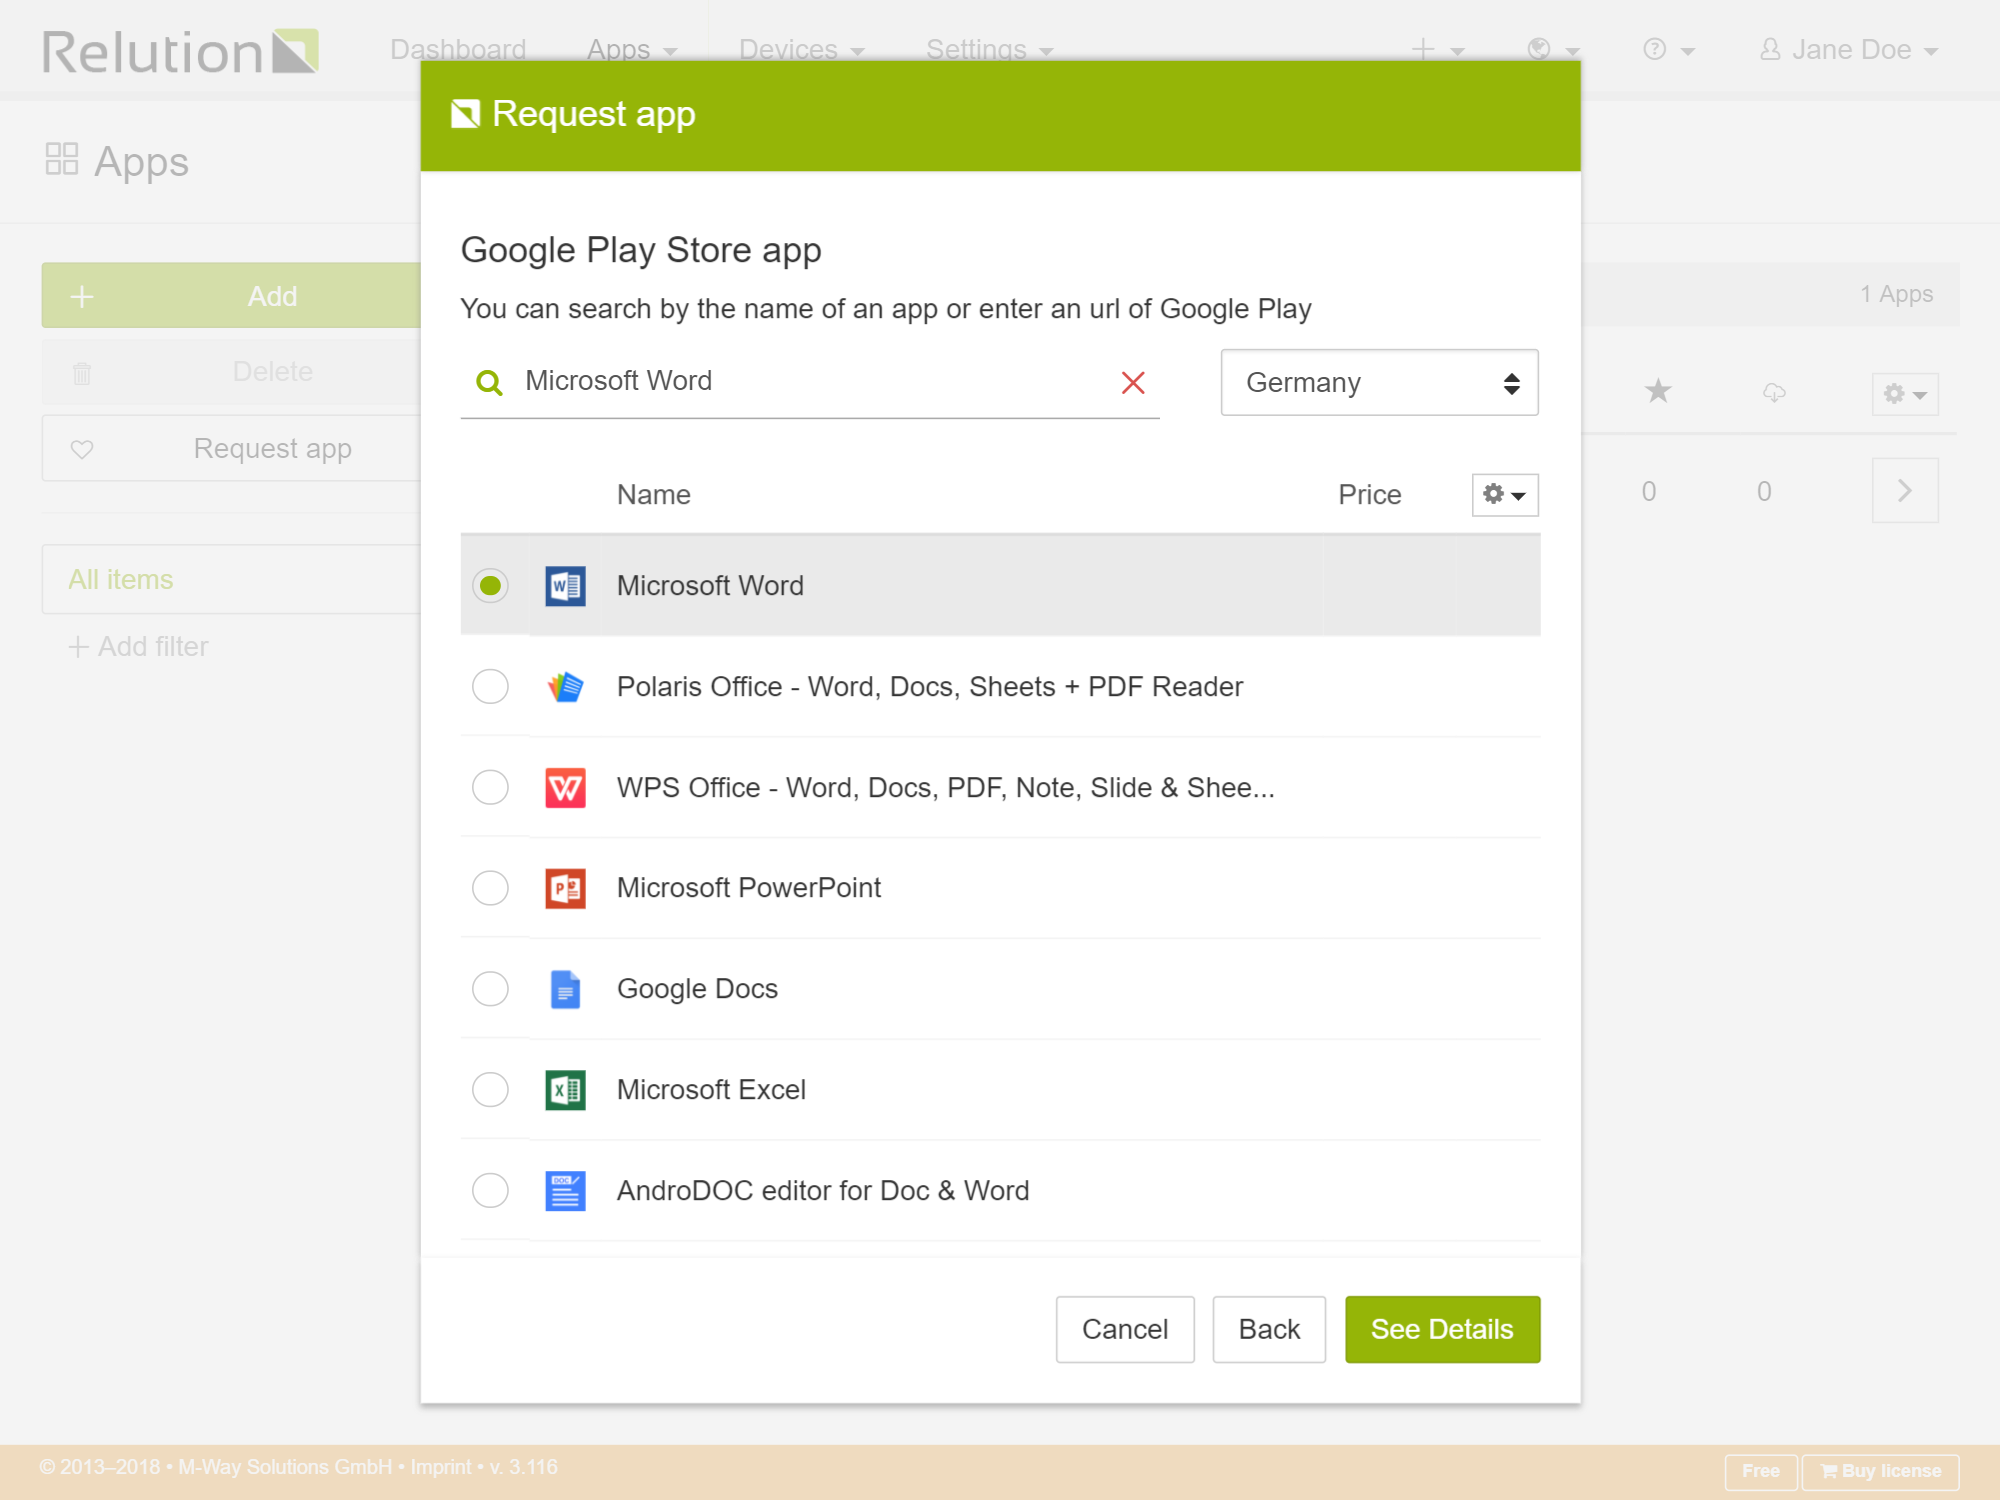Click the Cancel button
The height and width of the screenshot is (1500, 2000).
click(x=1125, y=1329)
